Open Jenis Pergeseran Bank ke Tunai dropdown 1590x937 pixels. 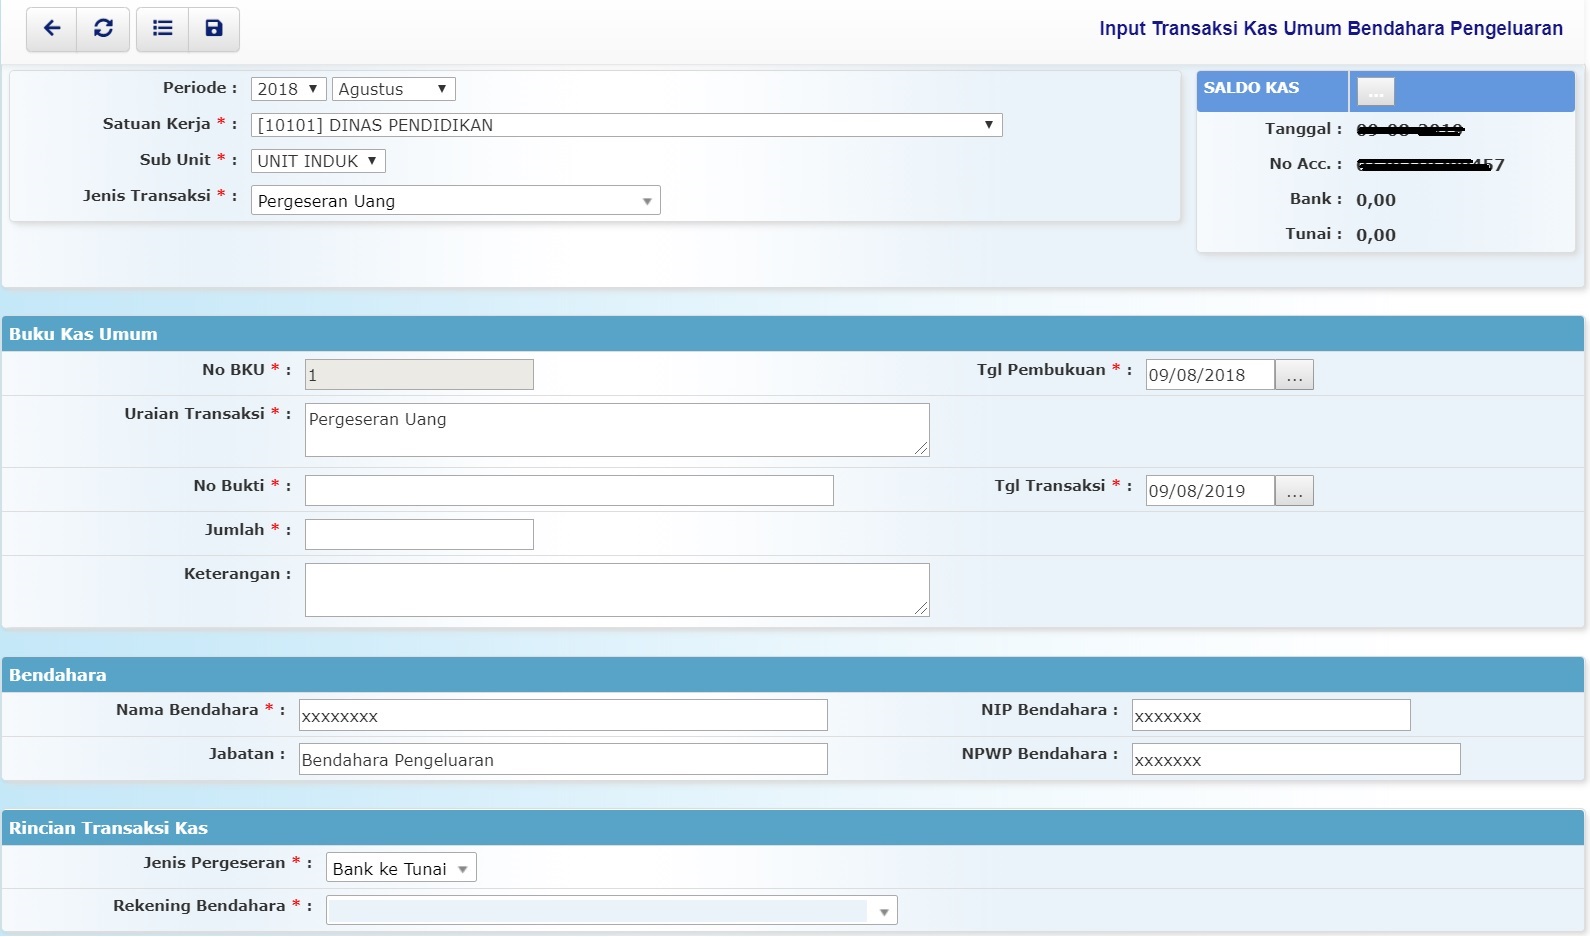401,868
